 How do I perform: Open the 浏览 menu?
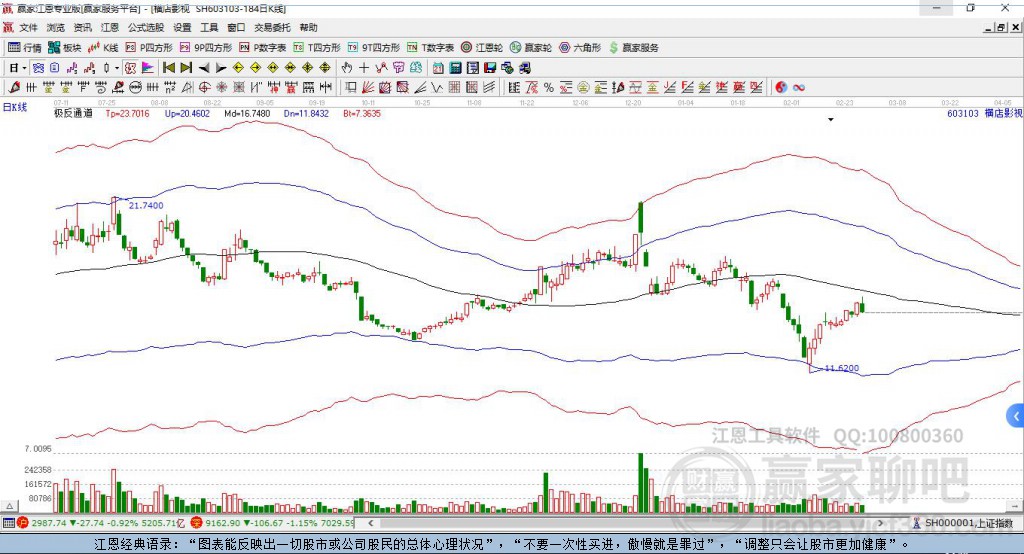[x=56, y=27]
